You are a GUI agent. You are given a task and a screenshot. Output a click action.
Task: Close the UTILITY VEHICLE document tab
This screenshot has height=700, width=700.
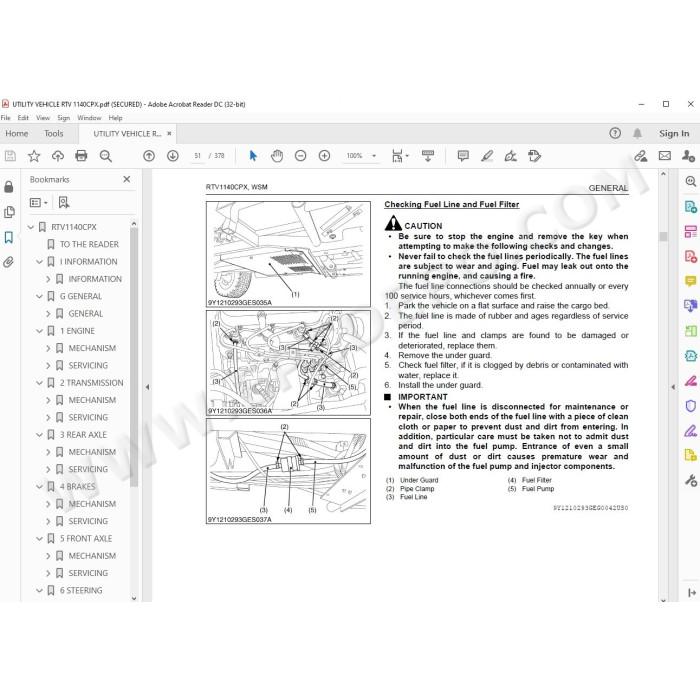[169, 133]
